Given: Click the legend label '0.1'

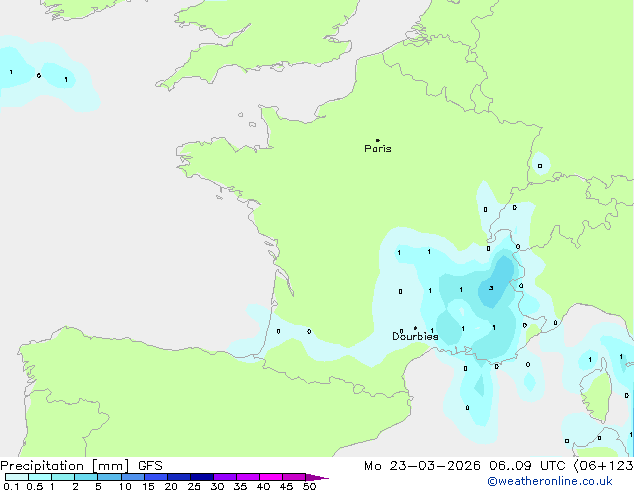Looking at the screenshot, I should pyautogui.click(x=11, y=486).
